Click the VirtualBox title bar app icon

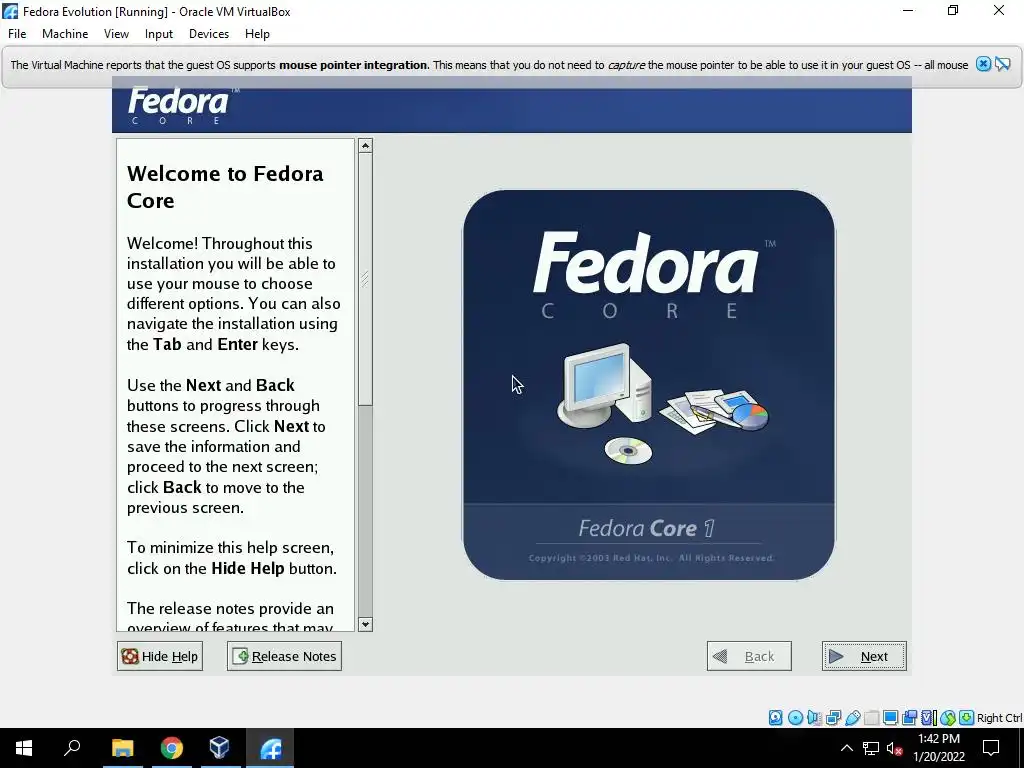tap(10, 11)
